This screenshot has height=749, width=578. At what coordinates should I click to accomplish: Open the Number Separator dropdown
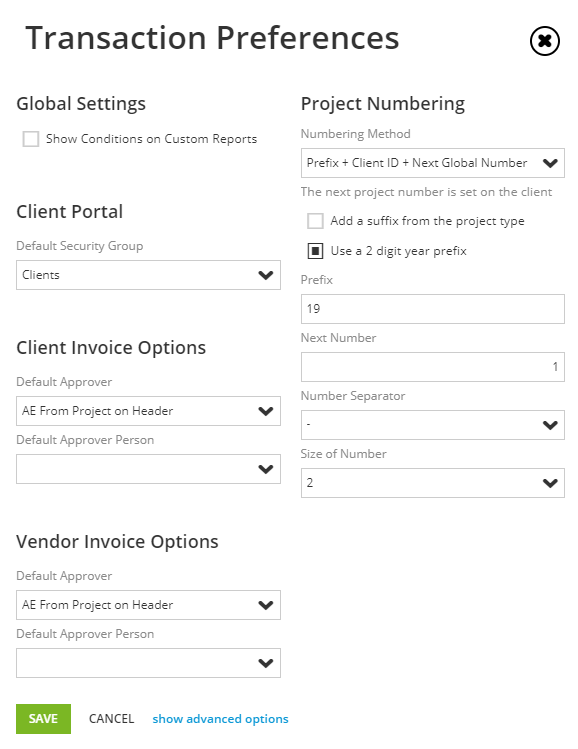pyautogui.click(x=433, y=425)
